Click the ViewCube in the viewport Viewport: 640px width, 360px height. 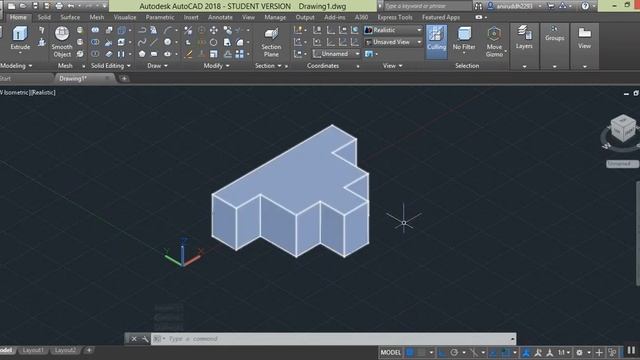click(623, 129)
